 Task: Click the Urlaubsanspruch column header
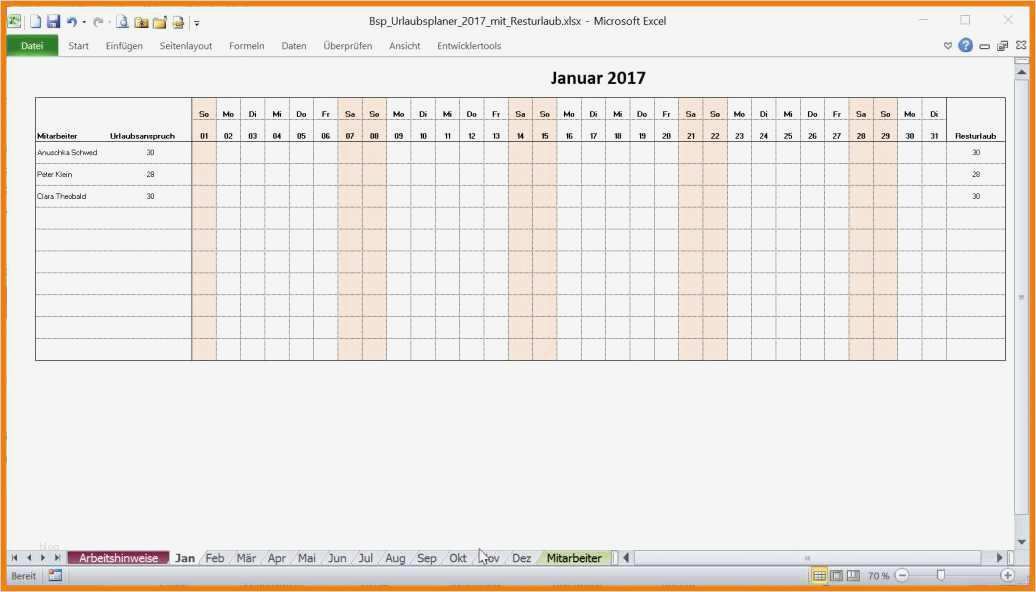pos(142,136)
